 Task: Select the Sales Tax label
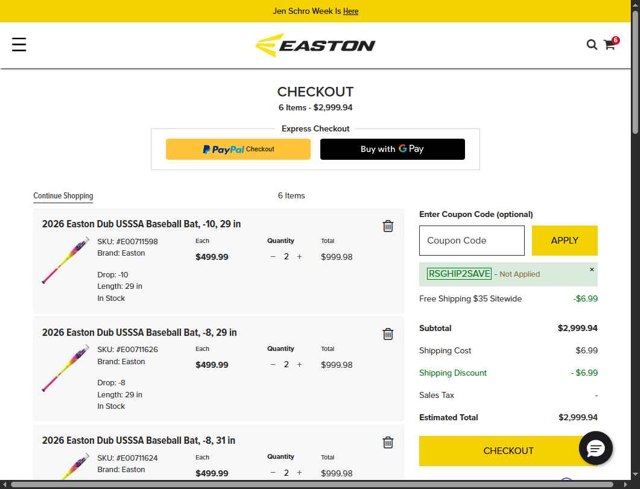436,395
